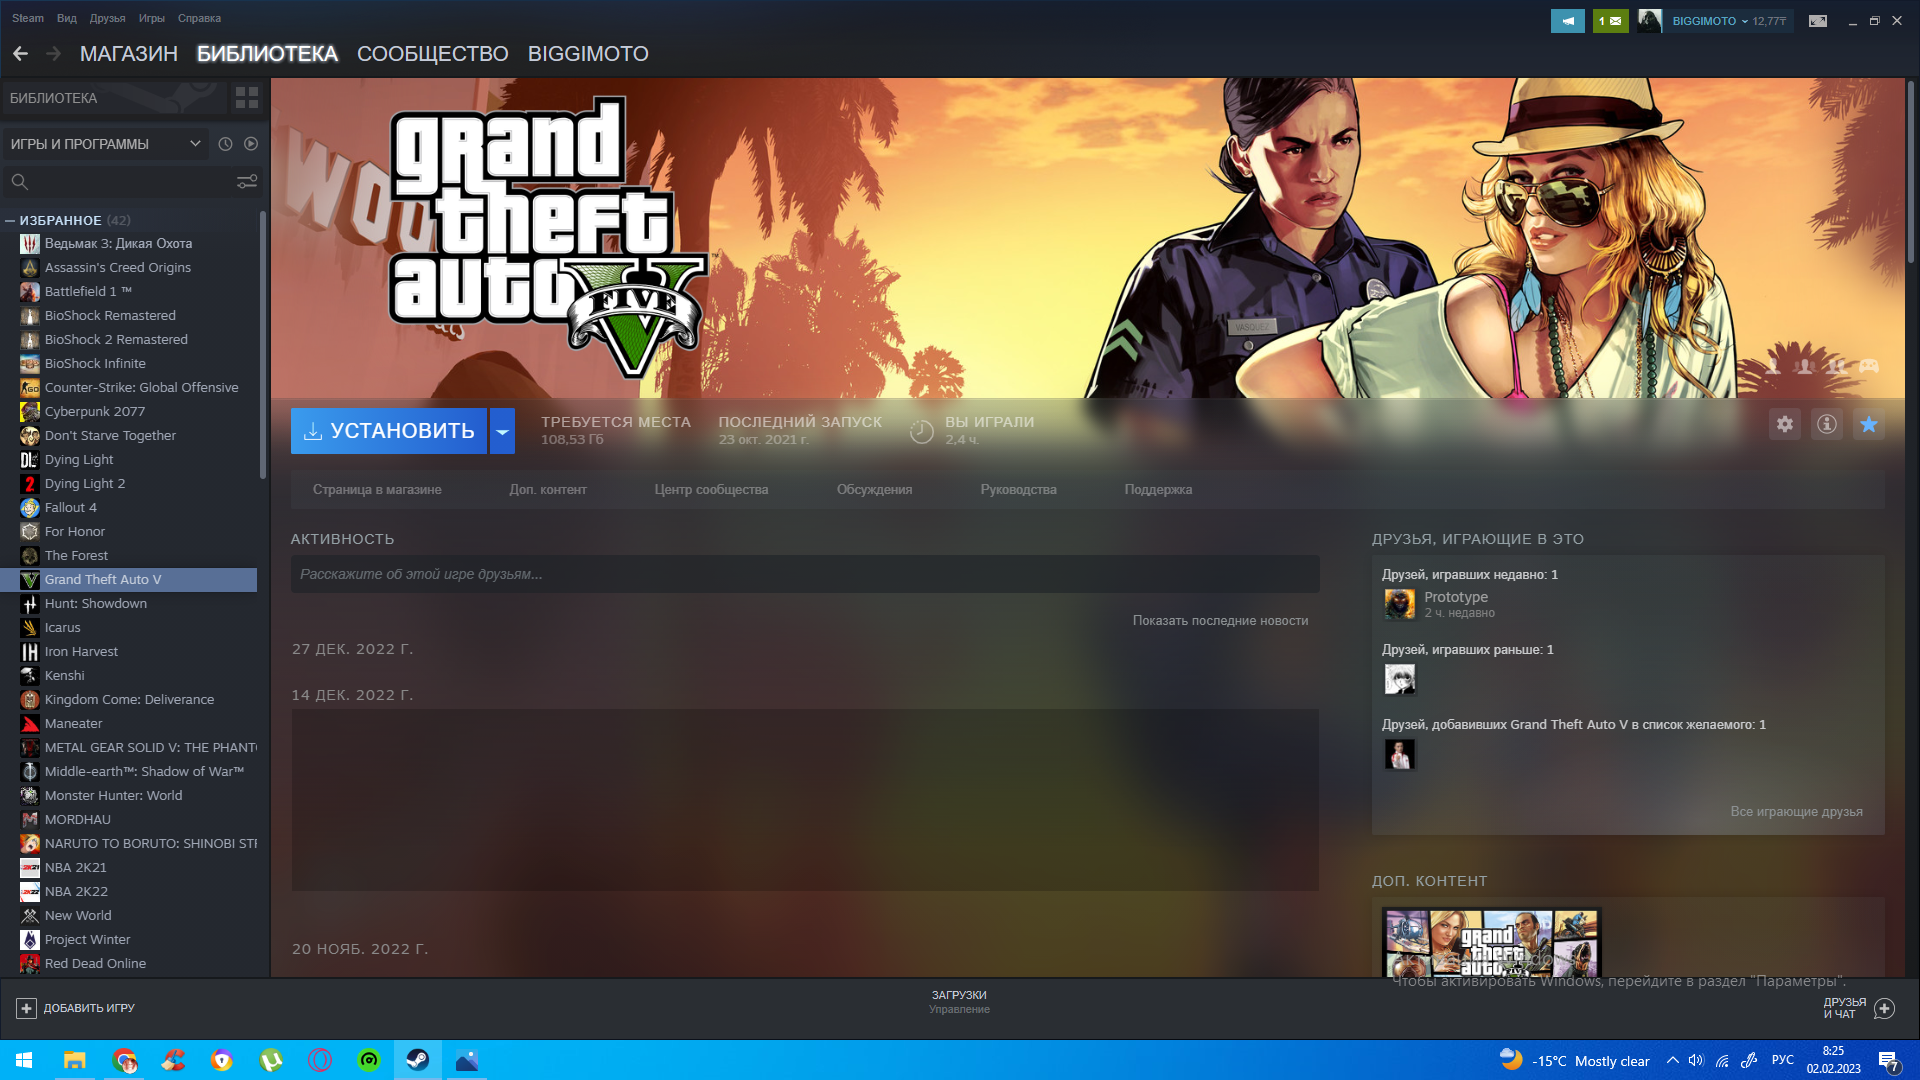The height and width of the screenshot is (1080, 1920).
Task: Click the library search magnifier icon
Action: pyautogui.click(x=19, y=182)
